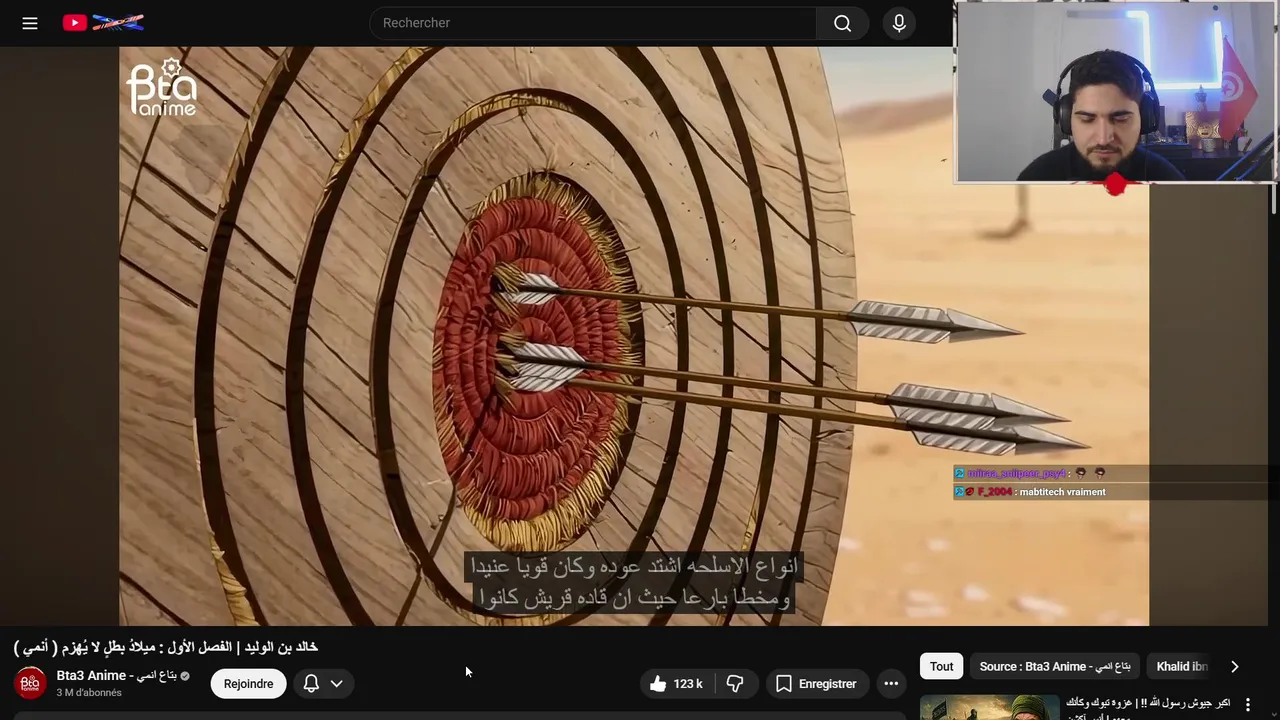Open the three-dot more actions menu
The width and height of the screenshot is (1280, 720).
click(x=891, y=684)
